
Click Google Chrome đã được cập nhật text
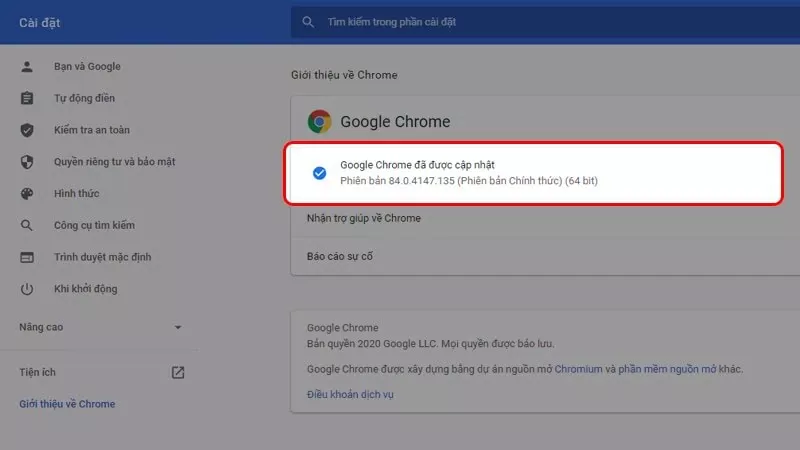click(417, 165)
